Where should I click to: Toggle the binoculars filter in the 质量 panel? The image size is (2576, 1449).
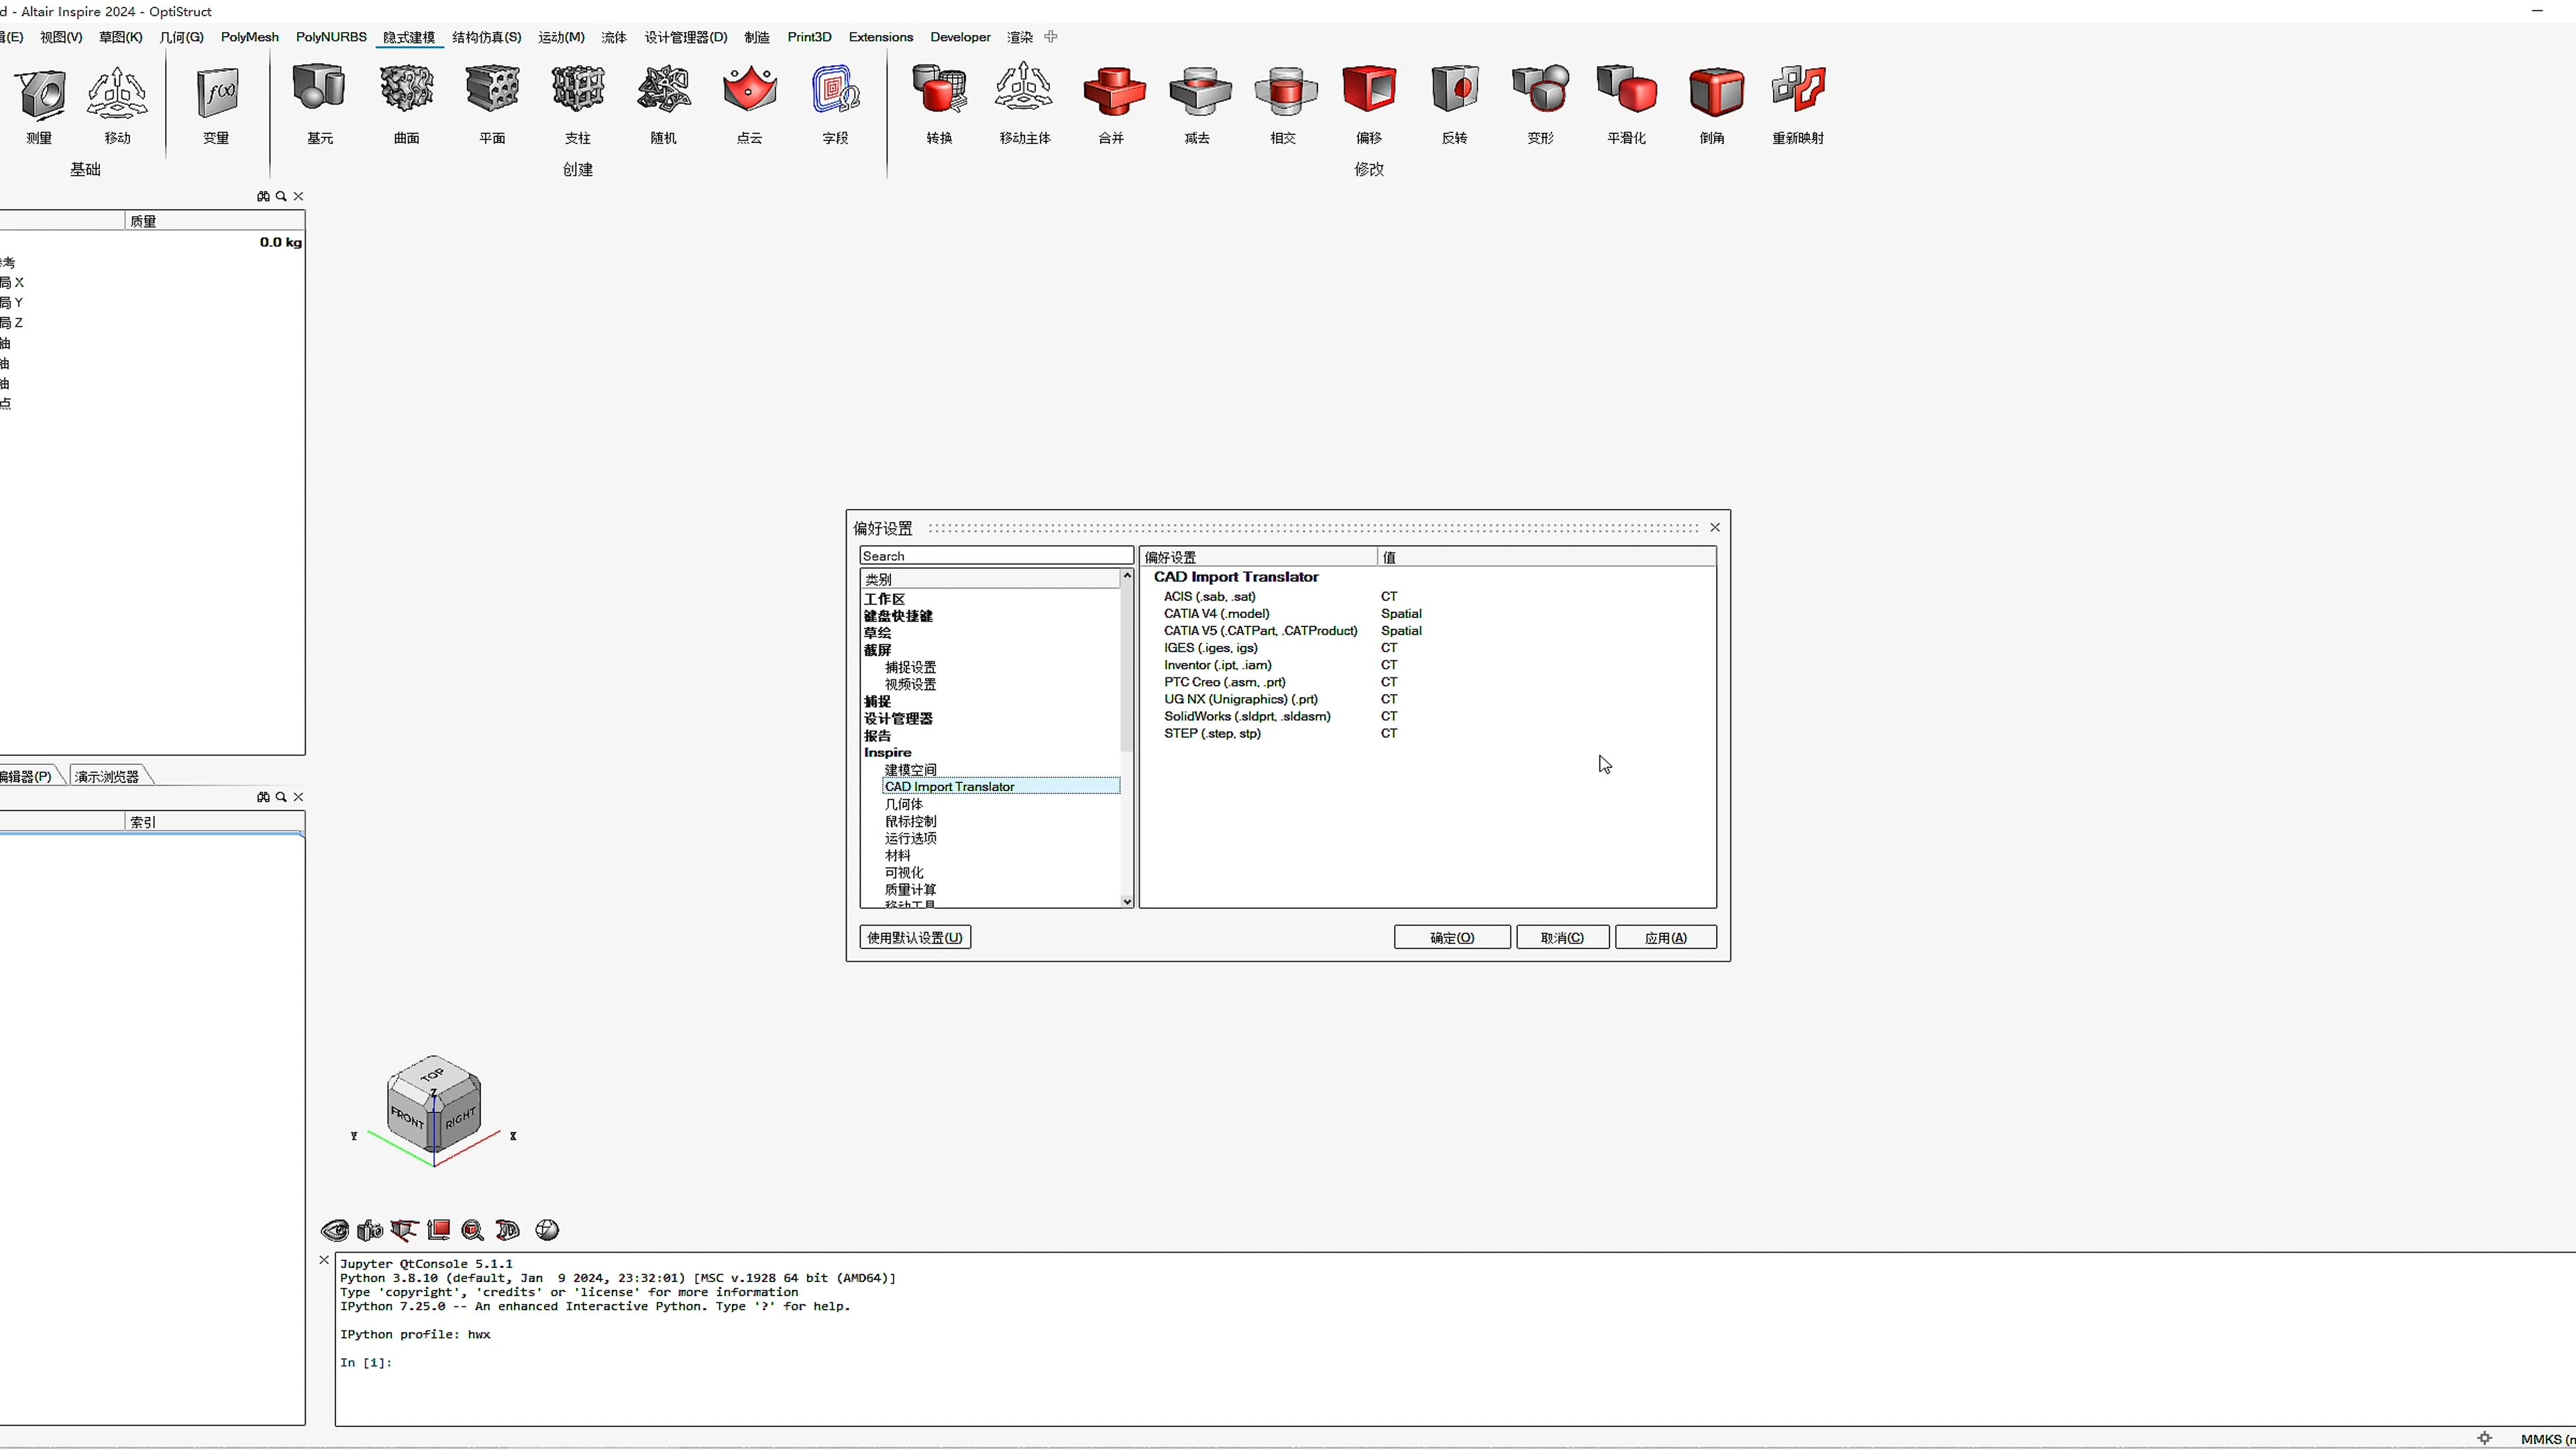tap(263, 196)
